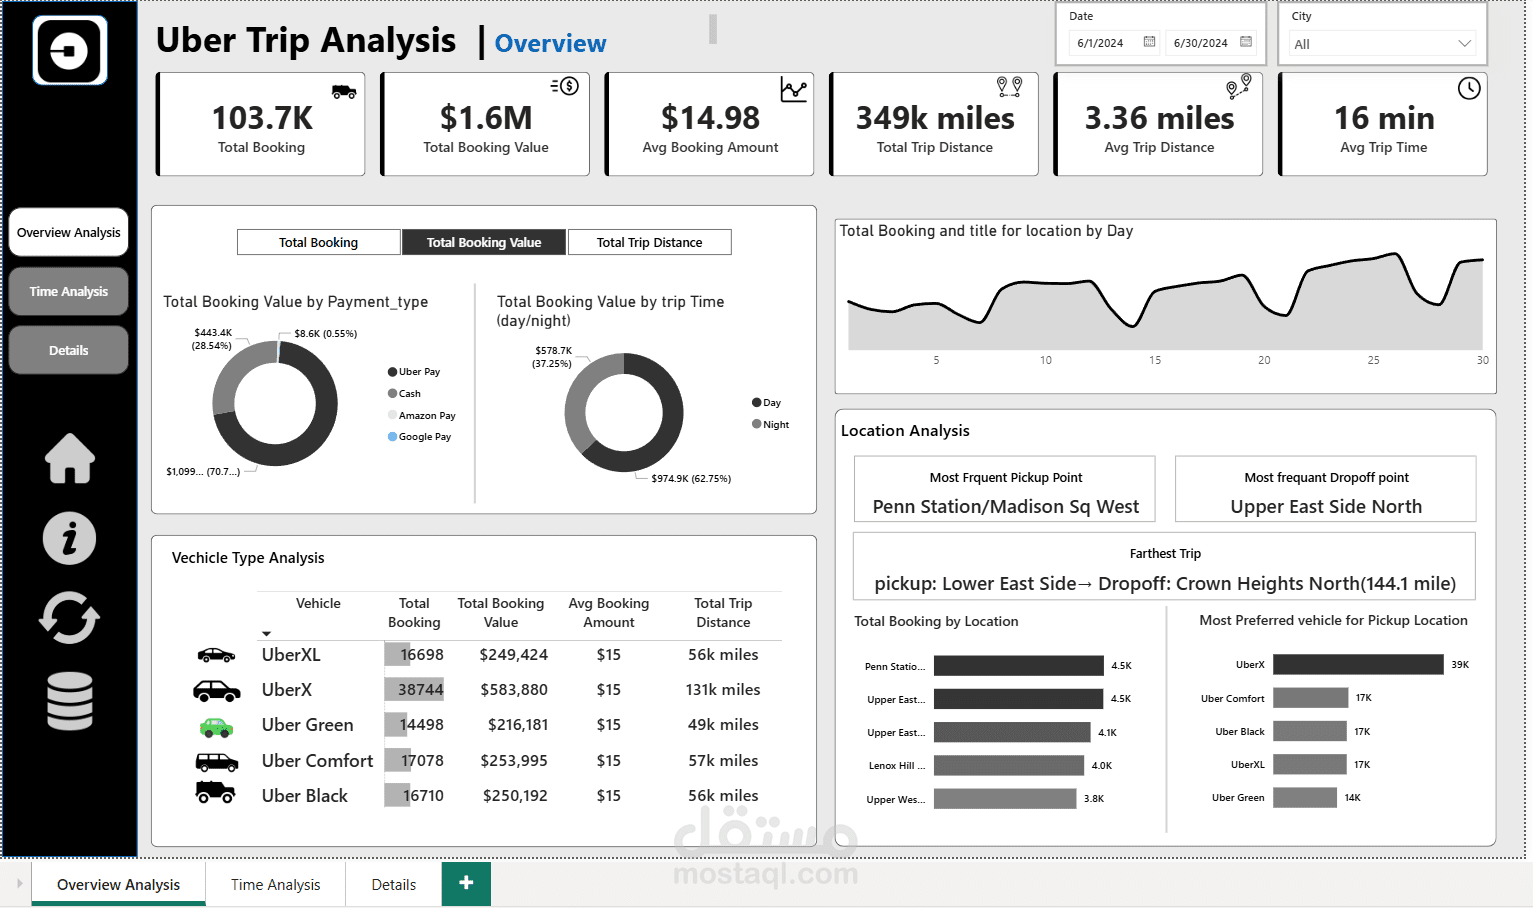Switch to the Details page tab
Viewport: 1533px width, 908px height.
point(394,884)
